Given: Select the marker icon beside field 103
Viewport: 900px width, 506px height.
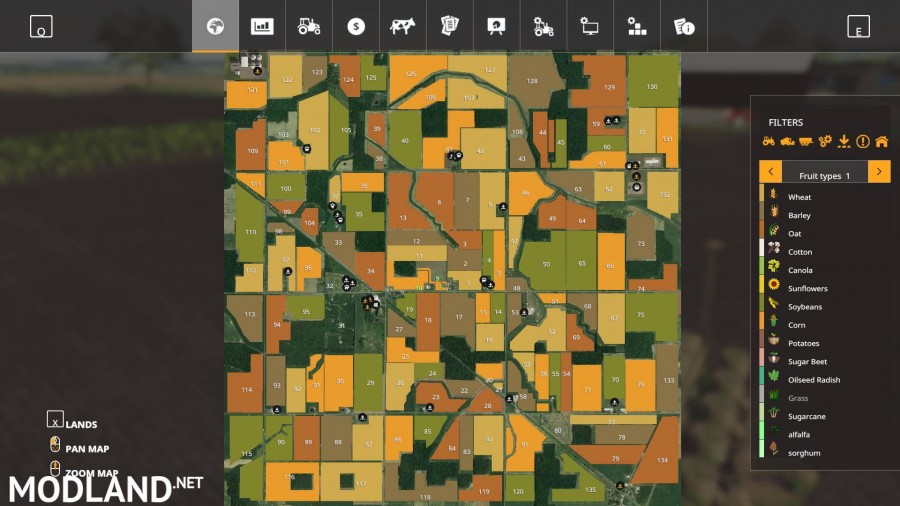Looking at the screenshot, I should point(307,149).
